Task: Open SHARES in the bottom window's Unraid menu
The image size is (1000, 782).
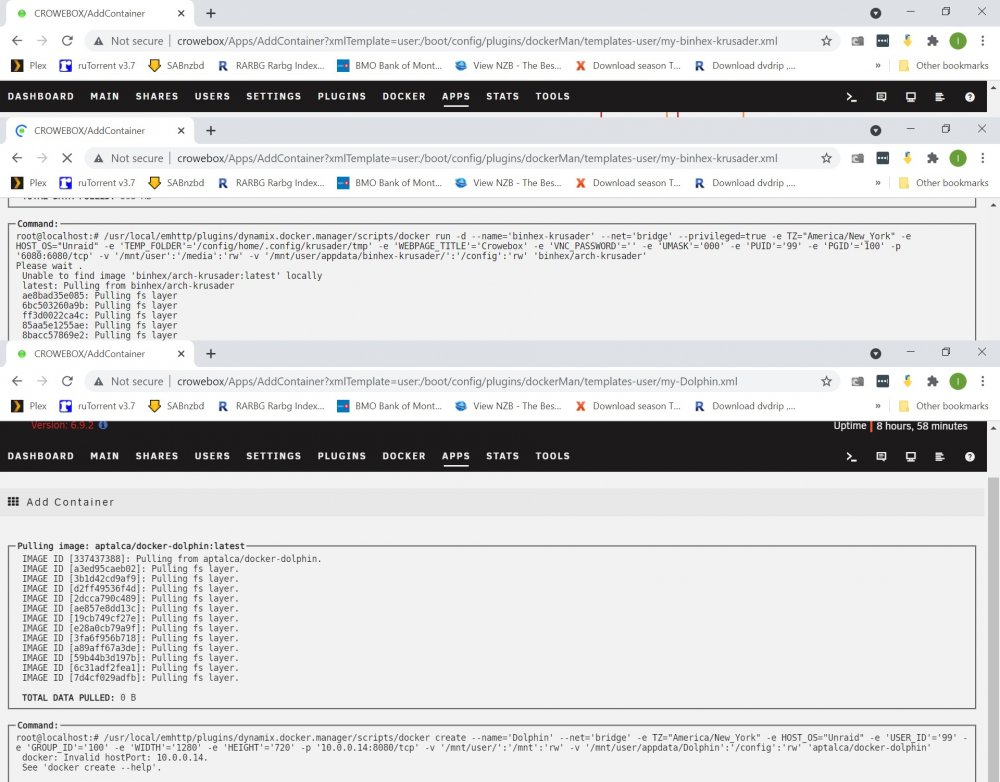Action: pos(157,456)
